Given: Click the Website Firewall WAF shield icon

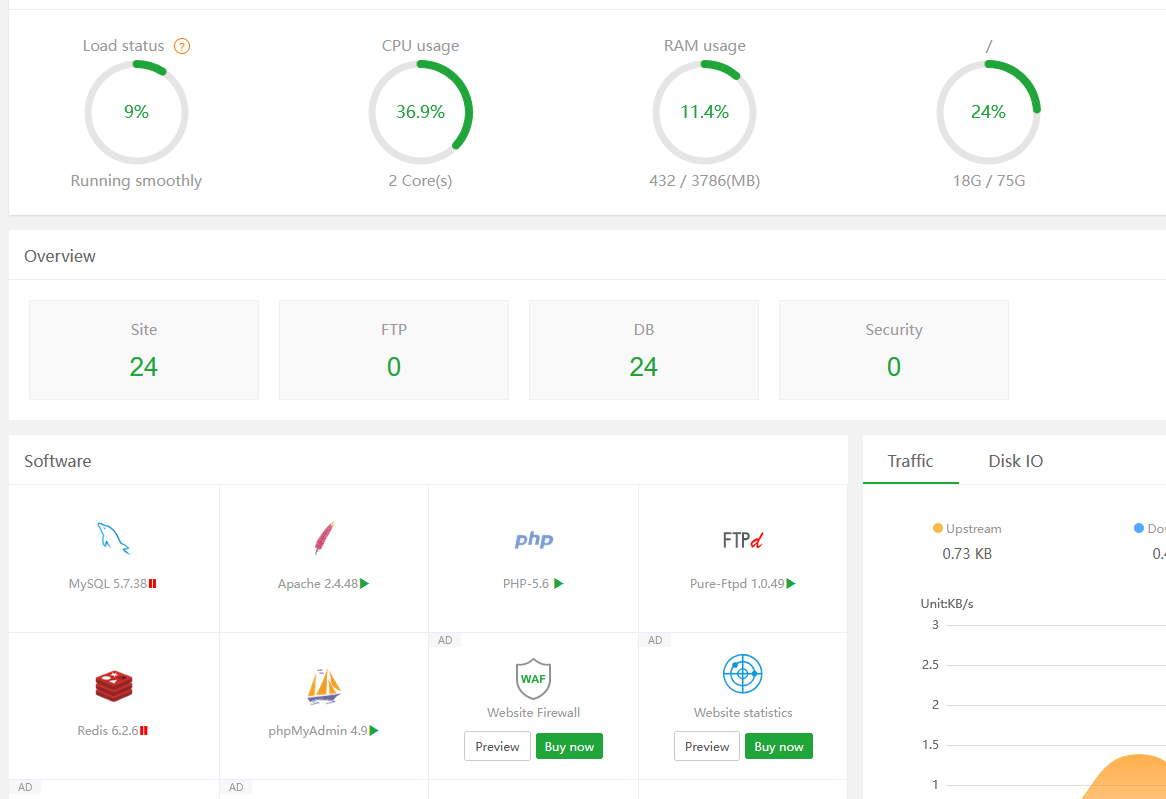Looking at the screenshot, I should (x=533, y=678).
